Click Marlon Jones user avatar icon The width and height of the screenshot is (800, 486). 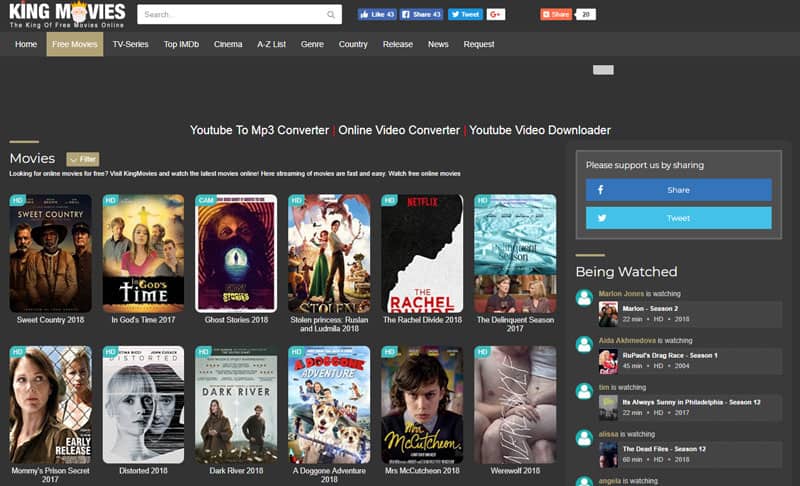(x=584, y=298)
